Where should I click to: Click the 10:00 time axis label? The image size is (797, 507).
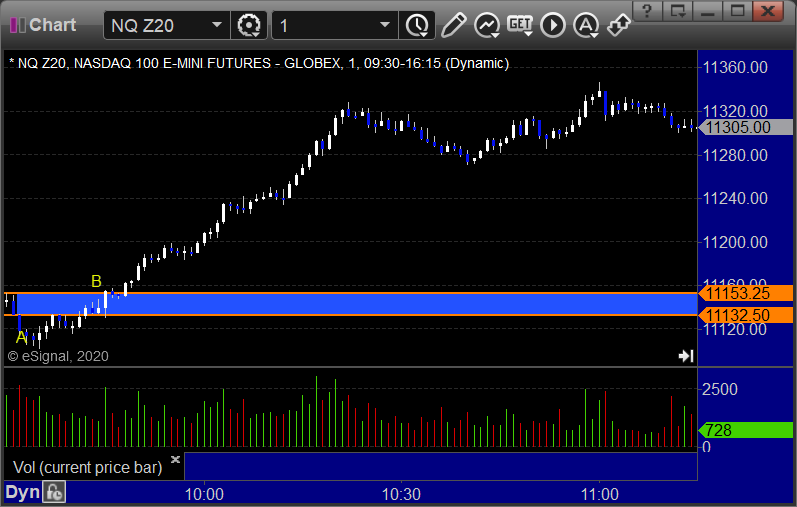(204, 494)
